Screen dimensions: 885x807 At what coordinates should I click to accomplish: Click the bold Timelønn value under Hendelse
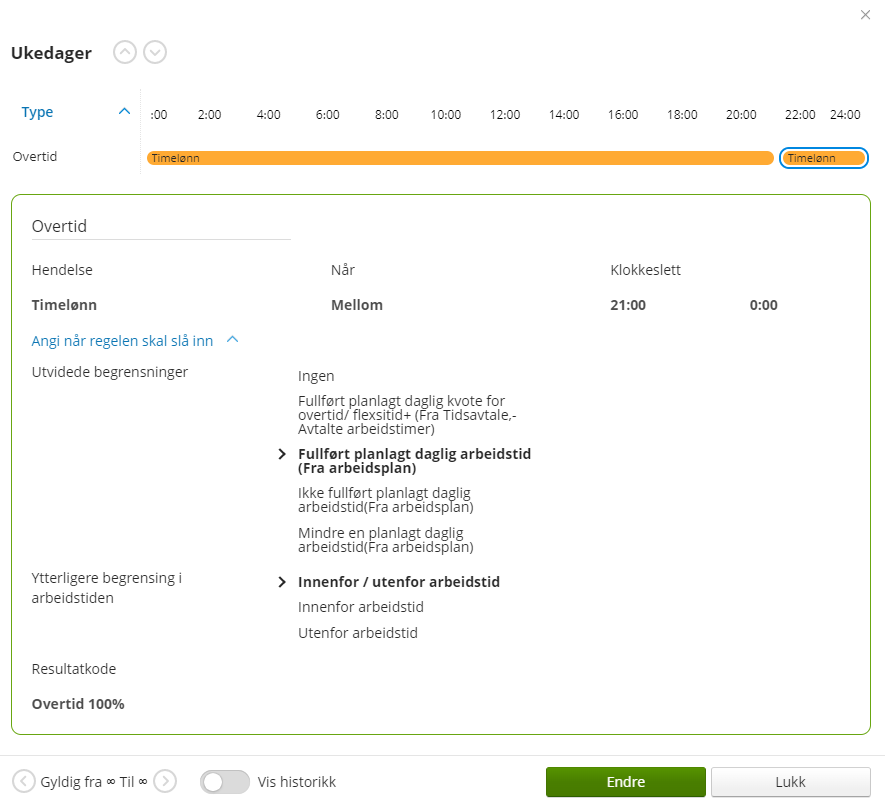coord(64,305)
